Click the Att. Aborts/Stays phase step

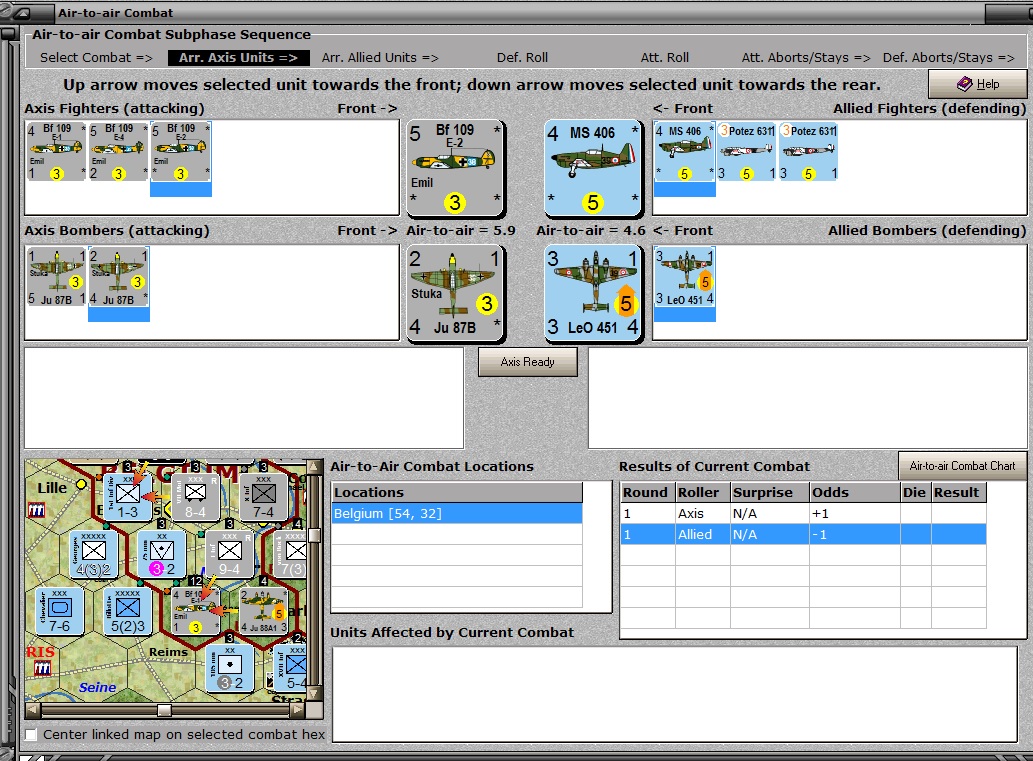[806, 57]
